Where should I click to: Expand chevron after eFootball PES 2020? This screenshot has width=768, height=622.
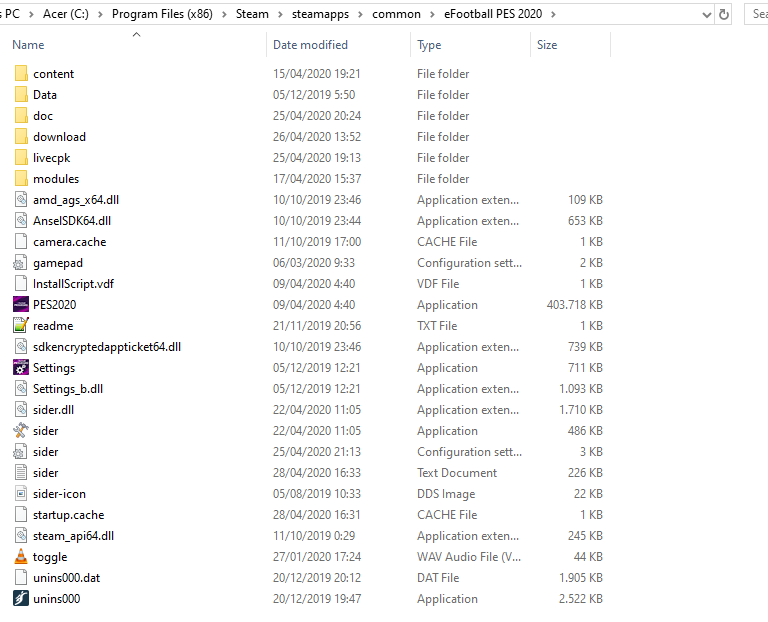pos(553,15)
